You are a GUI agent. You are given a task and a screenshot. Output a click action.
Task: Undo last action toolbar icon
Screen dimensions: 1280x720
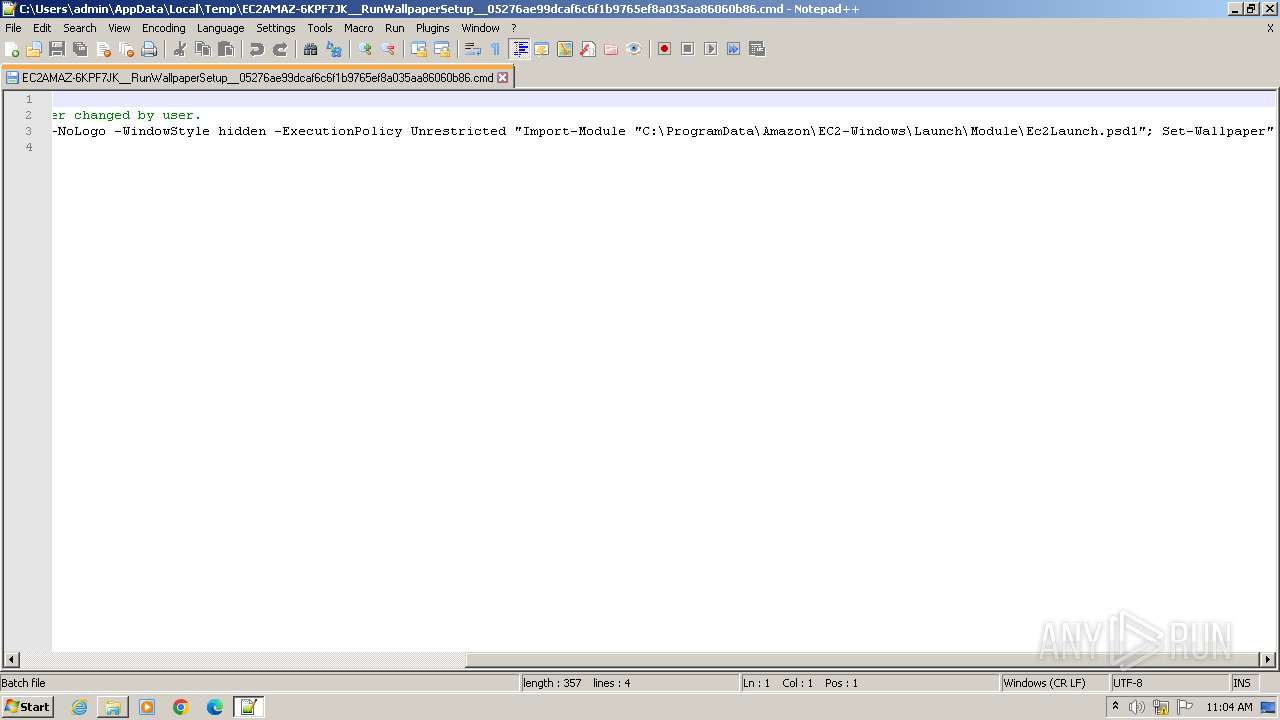coord(257,49)
